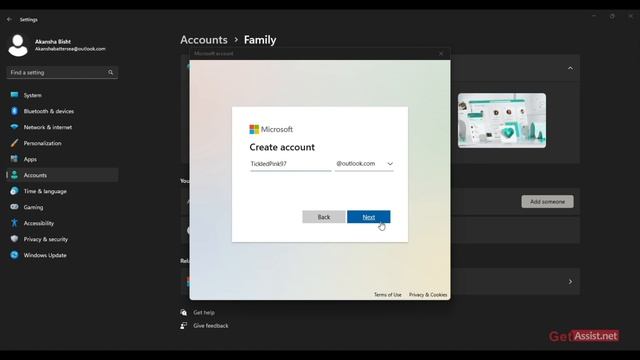Image resolution: width=640 pixels, height=360 pixels.
Task: Click the Time & language globe icon
Action: click(x=14, y=191)
